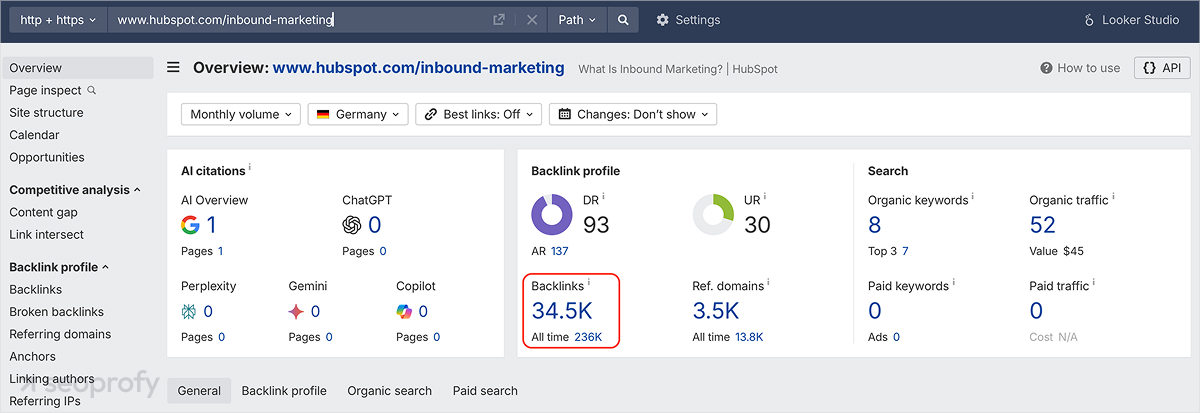The width and height of the screenshot is (1200, 413).
Task: Open How to use help
Action: coord(1080,68)
